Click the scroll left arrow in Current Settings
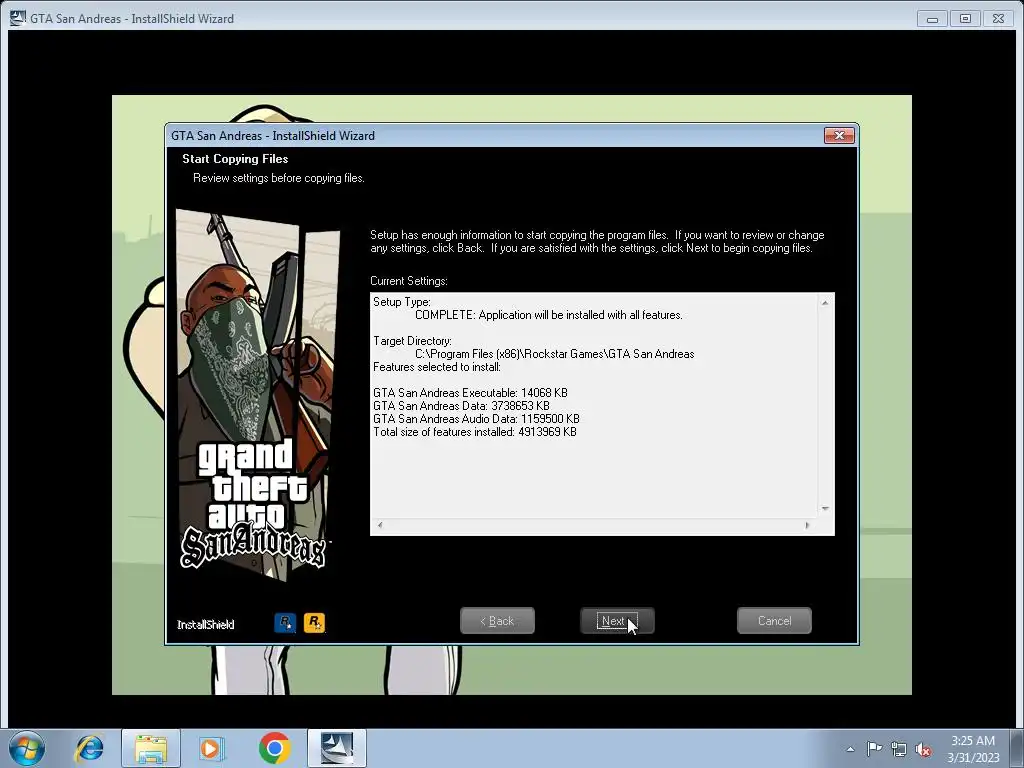This screenshot has width=1024, height=768. 380,525
